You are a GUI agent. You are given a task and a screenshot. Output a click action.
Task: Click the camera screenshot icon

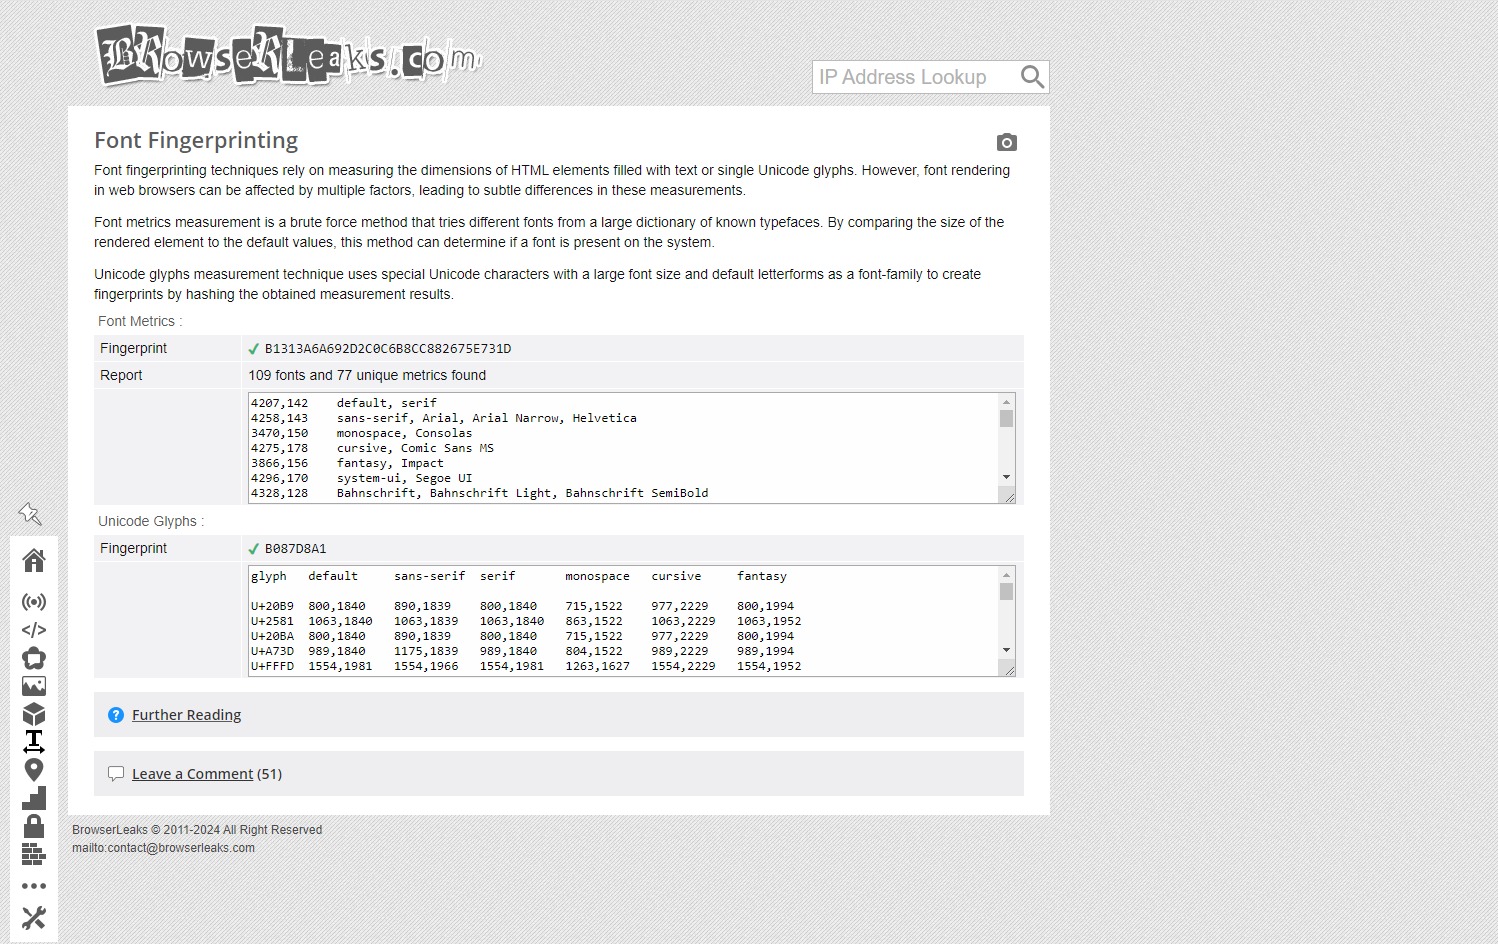point(1007,142)
